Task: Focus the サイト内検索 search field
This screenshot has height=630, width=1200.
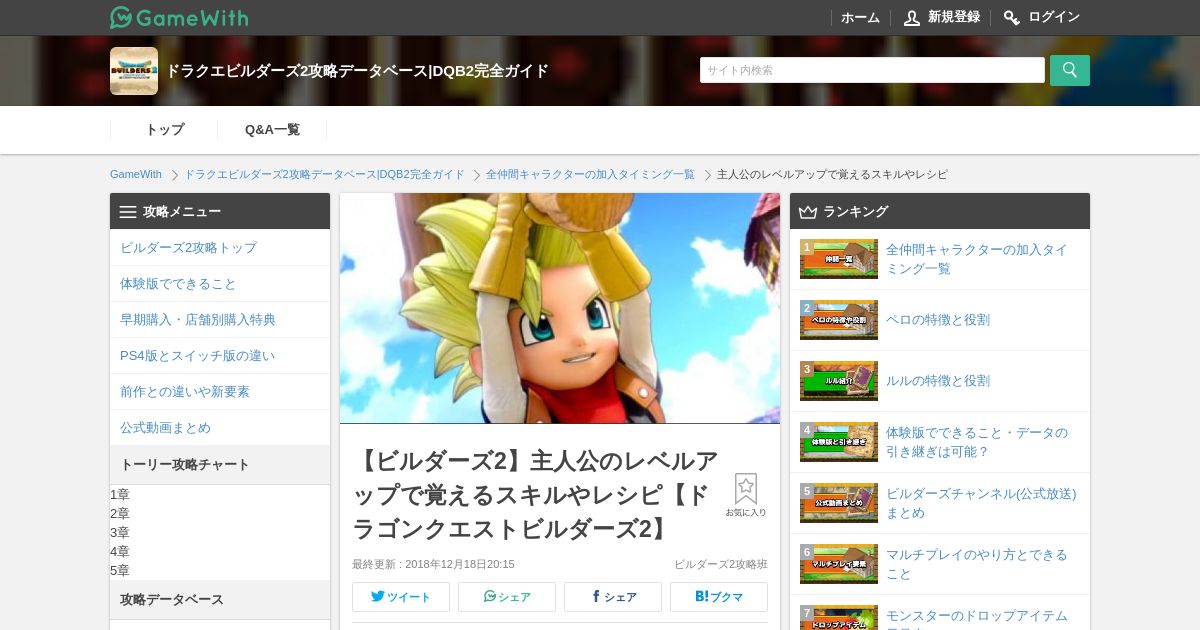Action: (872, 70)
